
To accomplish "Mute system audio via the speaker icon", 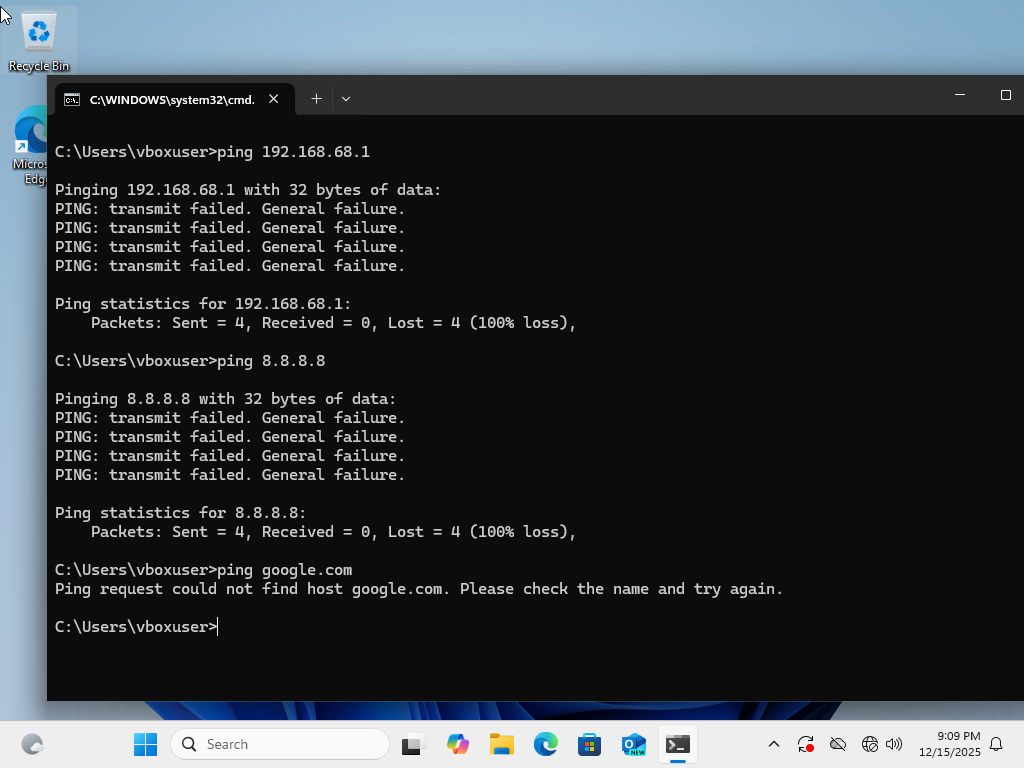I will point(894,744).
